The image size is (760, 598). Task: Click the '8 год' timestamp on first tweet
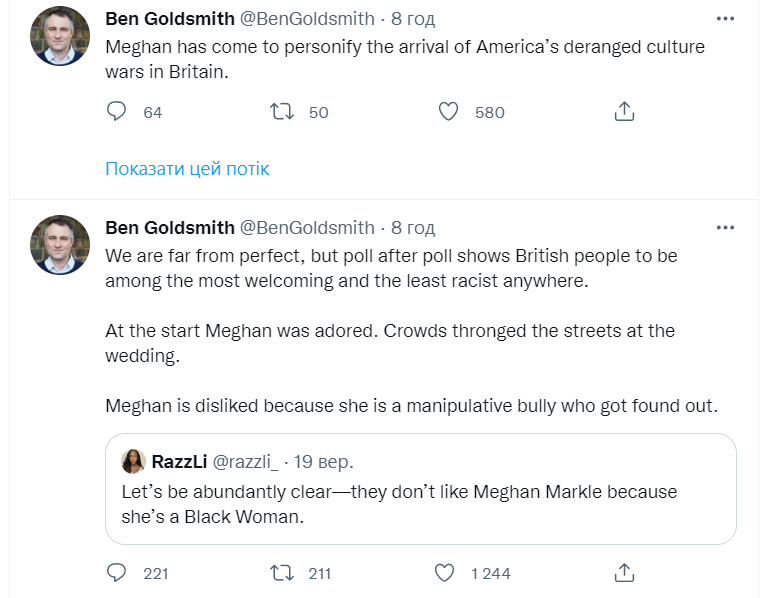[x=413, y=19]
